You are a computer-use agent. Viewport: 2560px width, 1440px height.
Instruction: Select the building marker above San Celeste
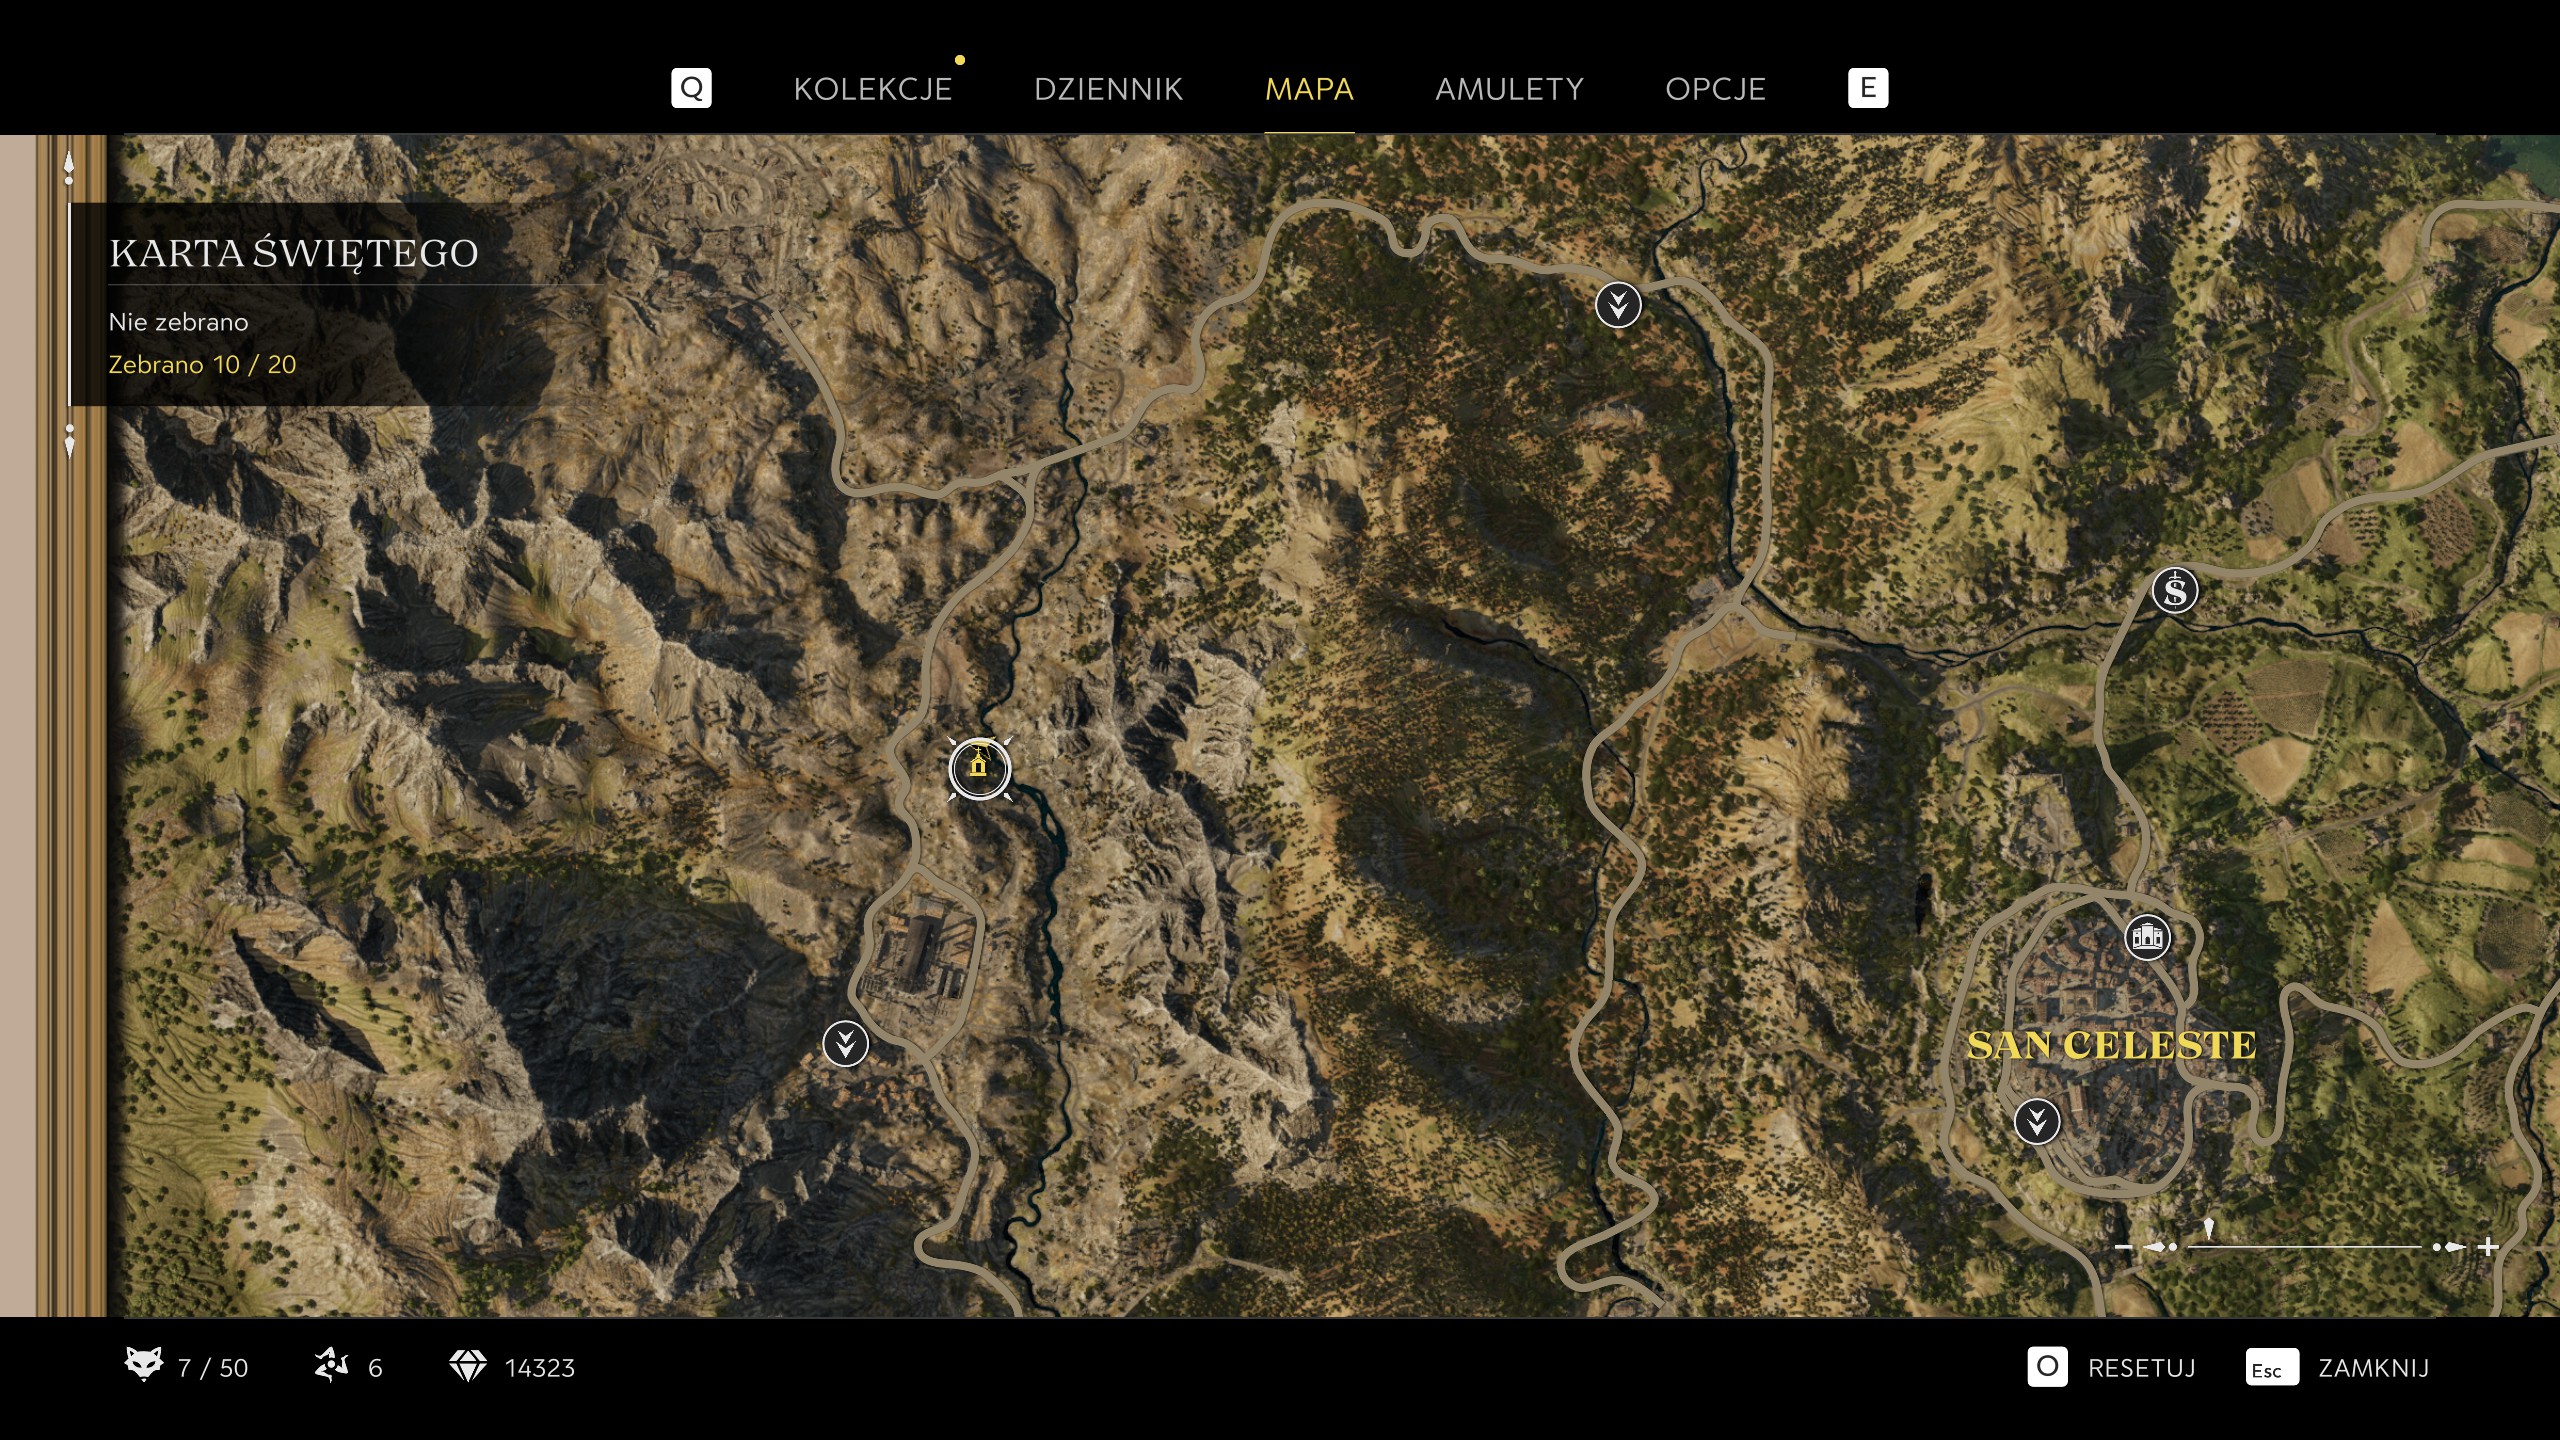tap(2147, 937)
